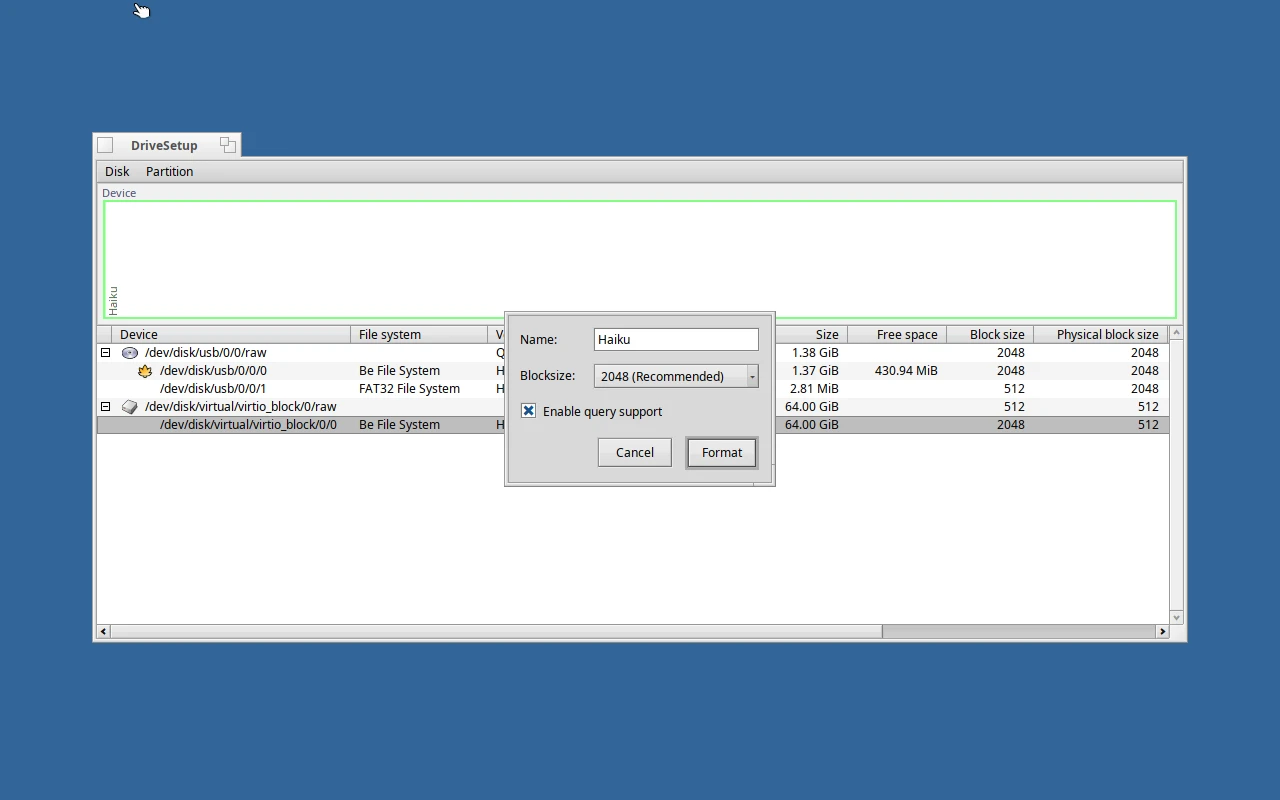The image size is (1280, 800).
Task: Click the scroll right arrow
Action: [x=1162, y=631]
